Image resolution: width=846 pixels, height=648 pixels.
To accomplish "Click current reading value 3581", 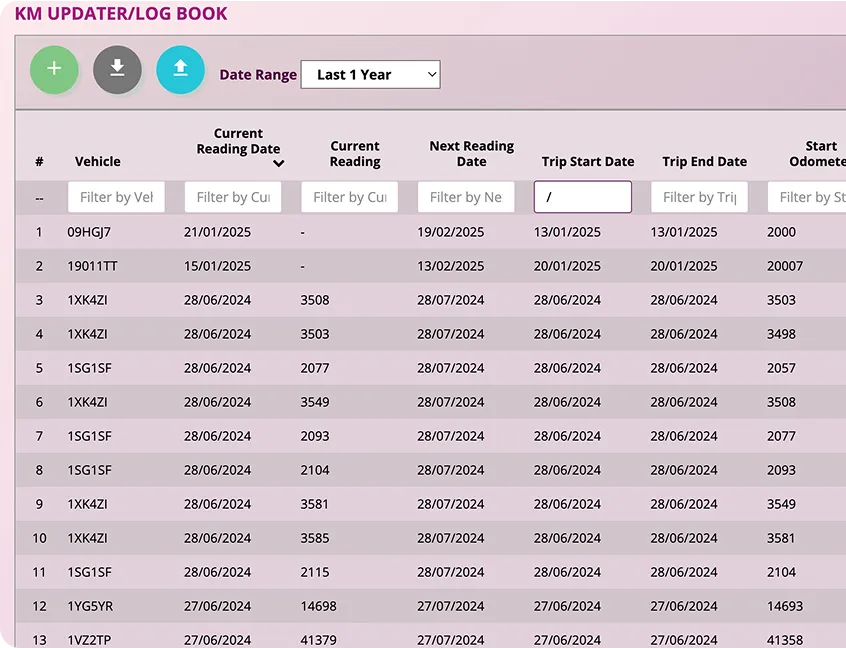I will click(x=314, y=504).
